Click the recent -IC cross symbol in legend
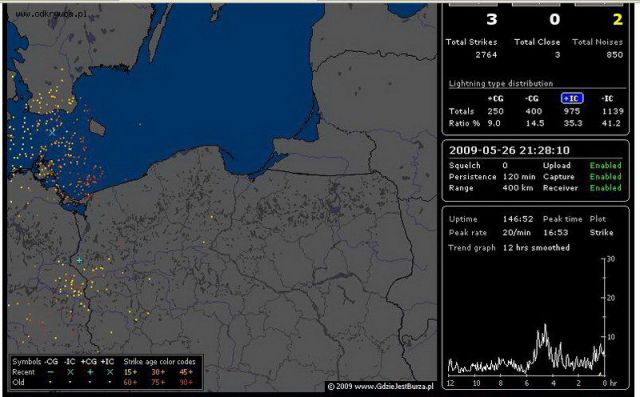Image resolution: width=640 pixels, height=397 pixels. pyautogui.click(x=70, y=372)
